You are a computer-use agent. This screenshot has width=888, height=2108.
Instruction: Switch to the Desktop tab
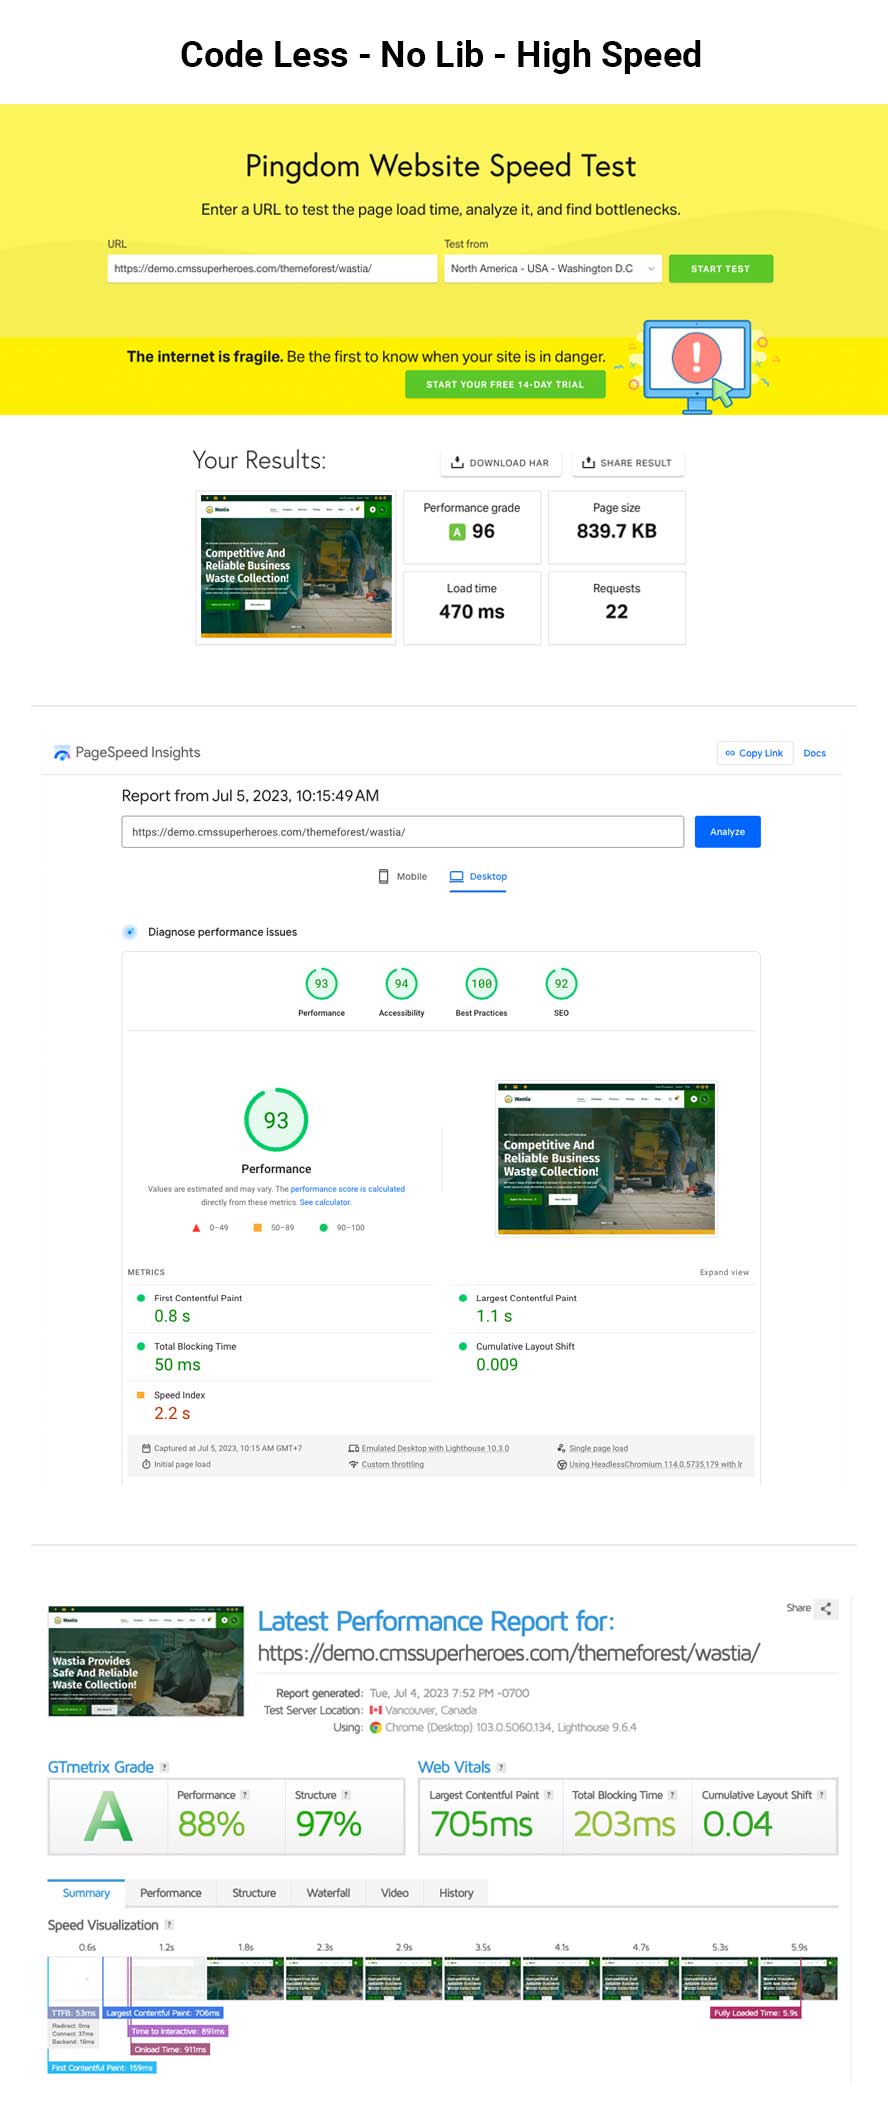[x=478, y=877]
